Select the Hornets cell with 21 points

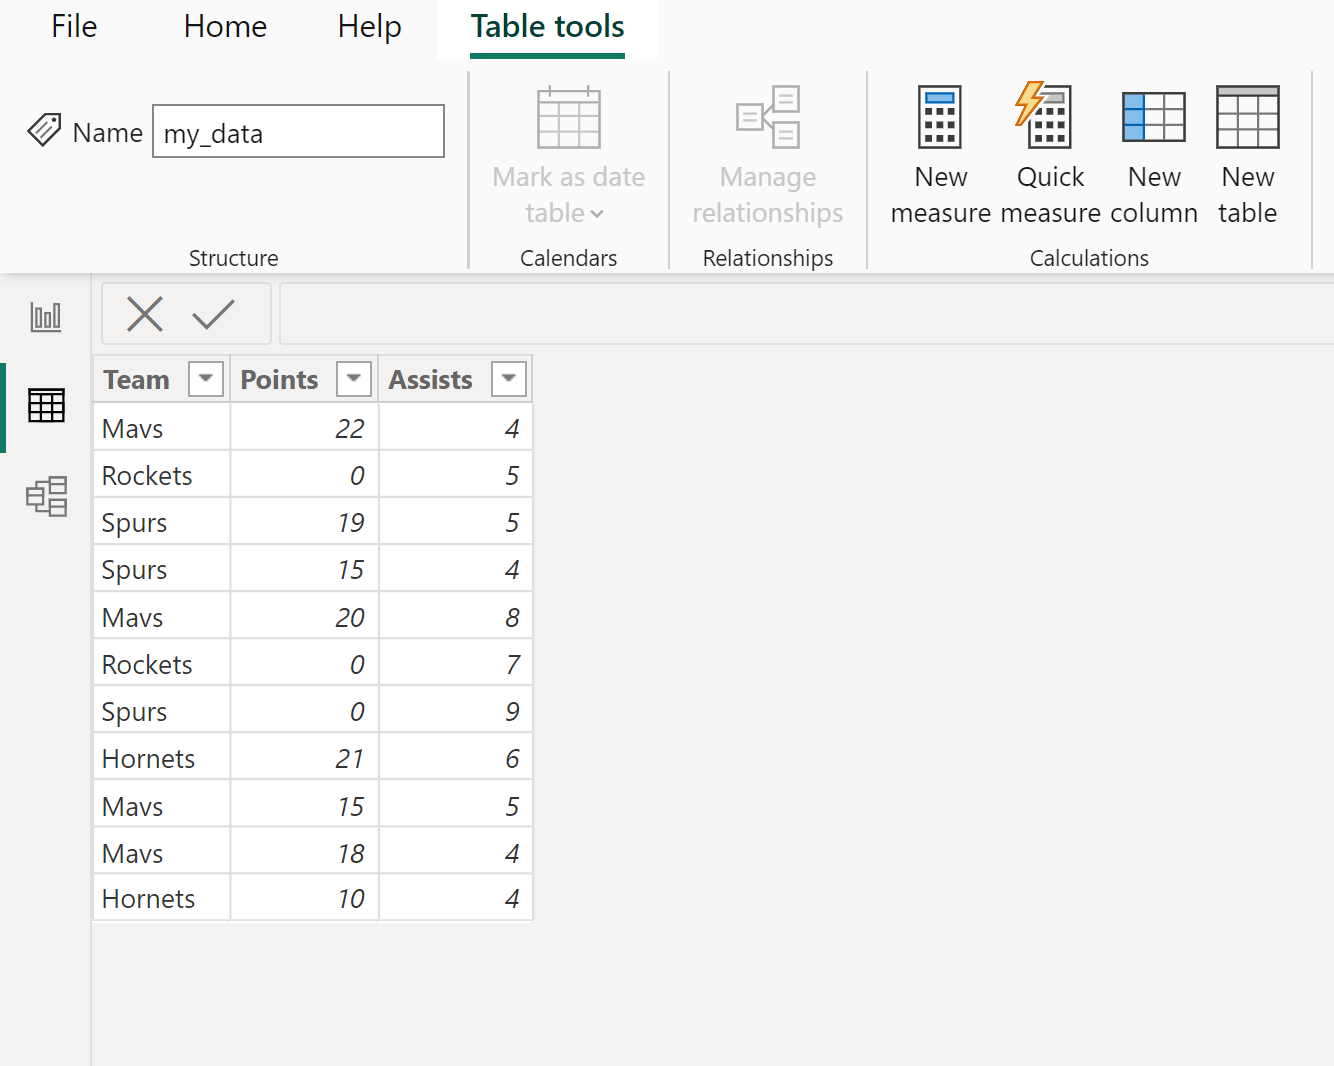point(149,759)
